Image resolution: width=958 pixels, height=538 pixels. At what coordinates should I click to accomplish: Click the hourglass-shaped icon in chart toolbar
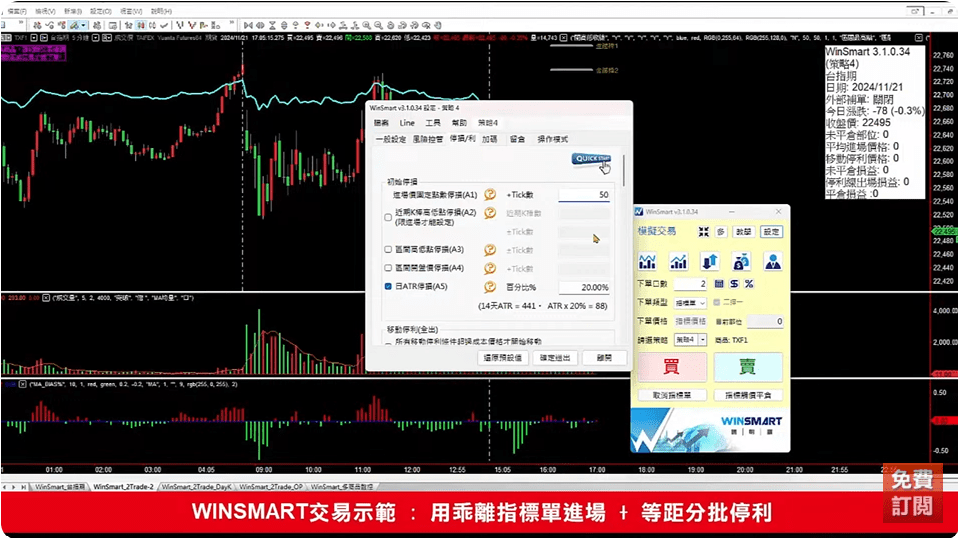click(x=272, y=26)
